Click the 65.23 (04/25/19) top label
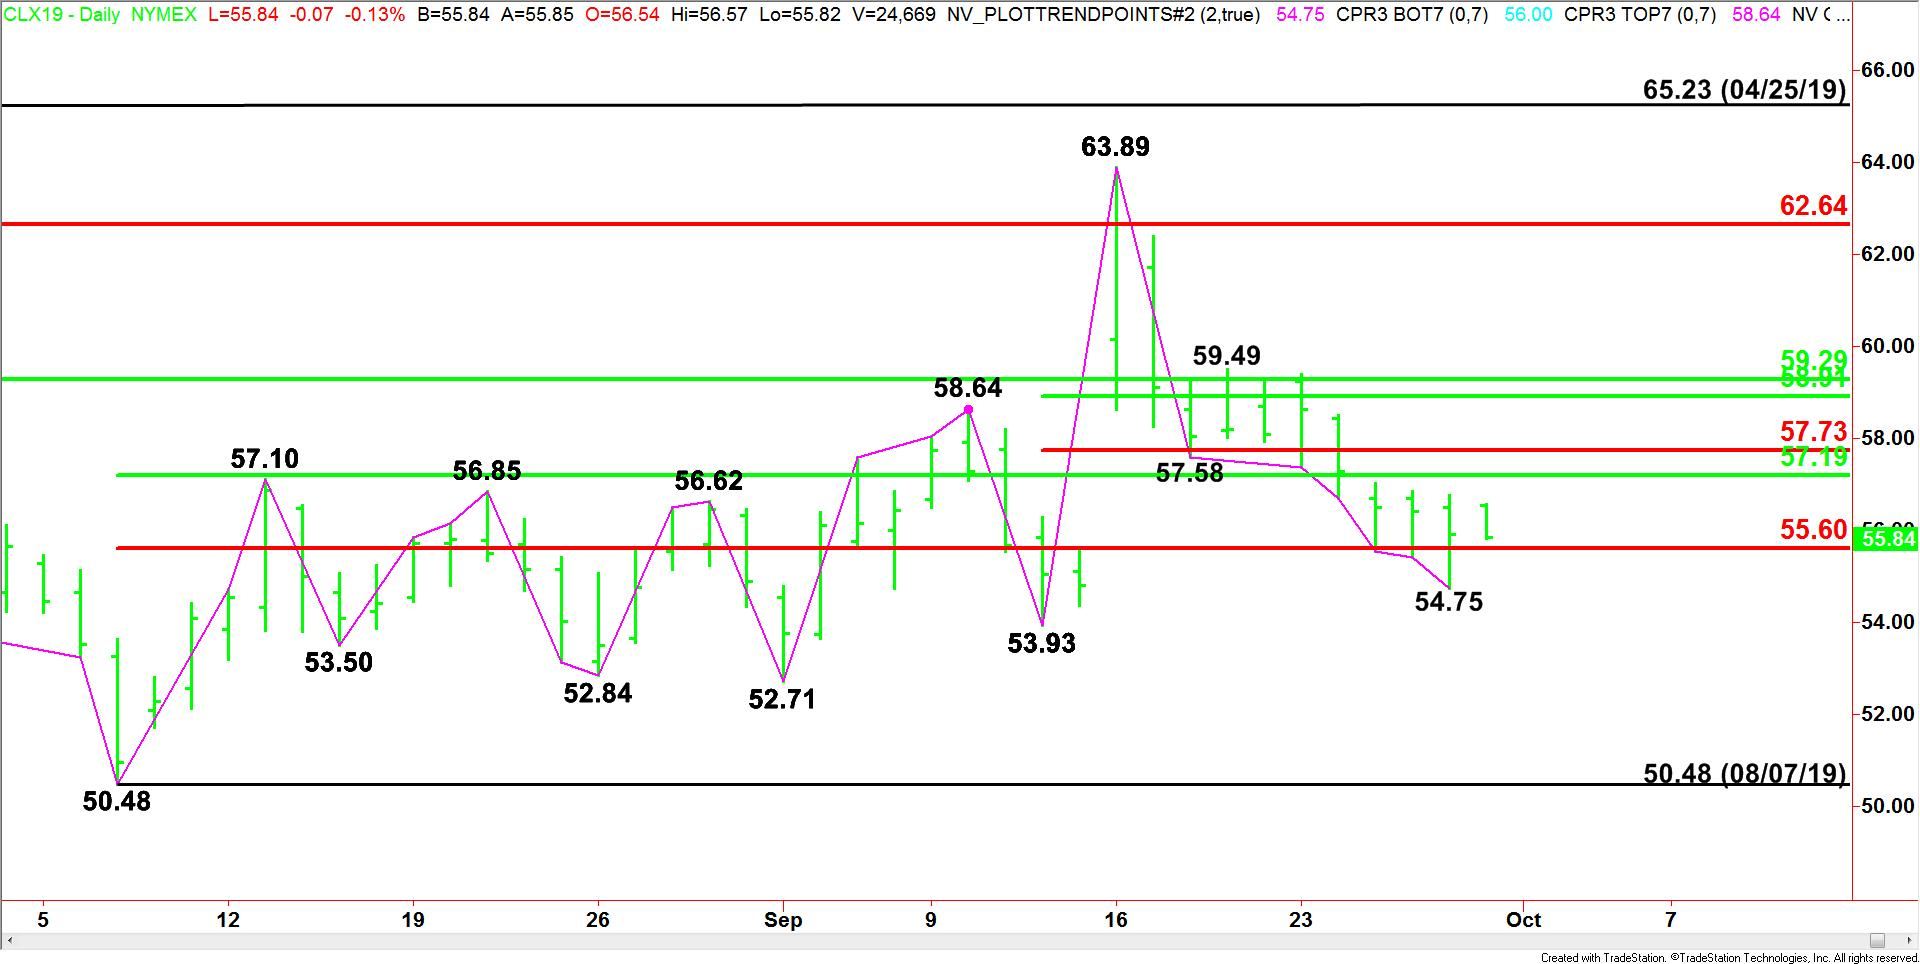Screen dimensions: 1920x964 (x=1744, y=89)
